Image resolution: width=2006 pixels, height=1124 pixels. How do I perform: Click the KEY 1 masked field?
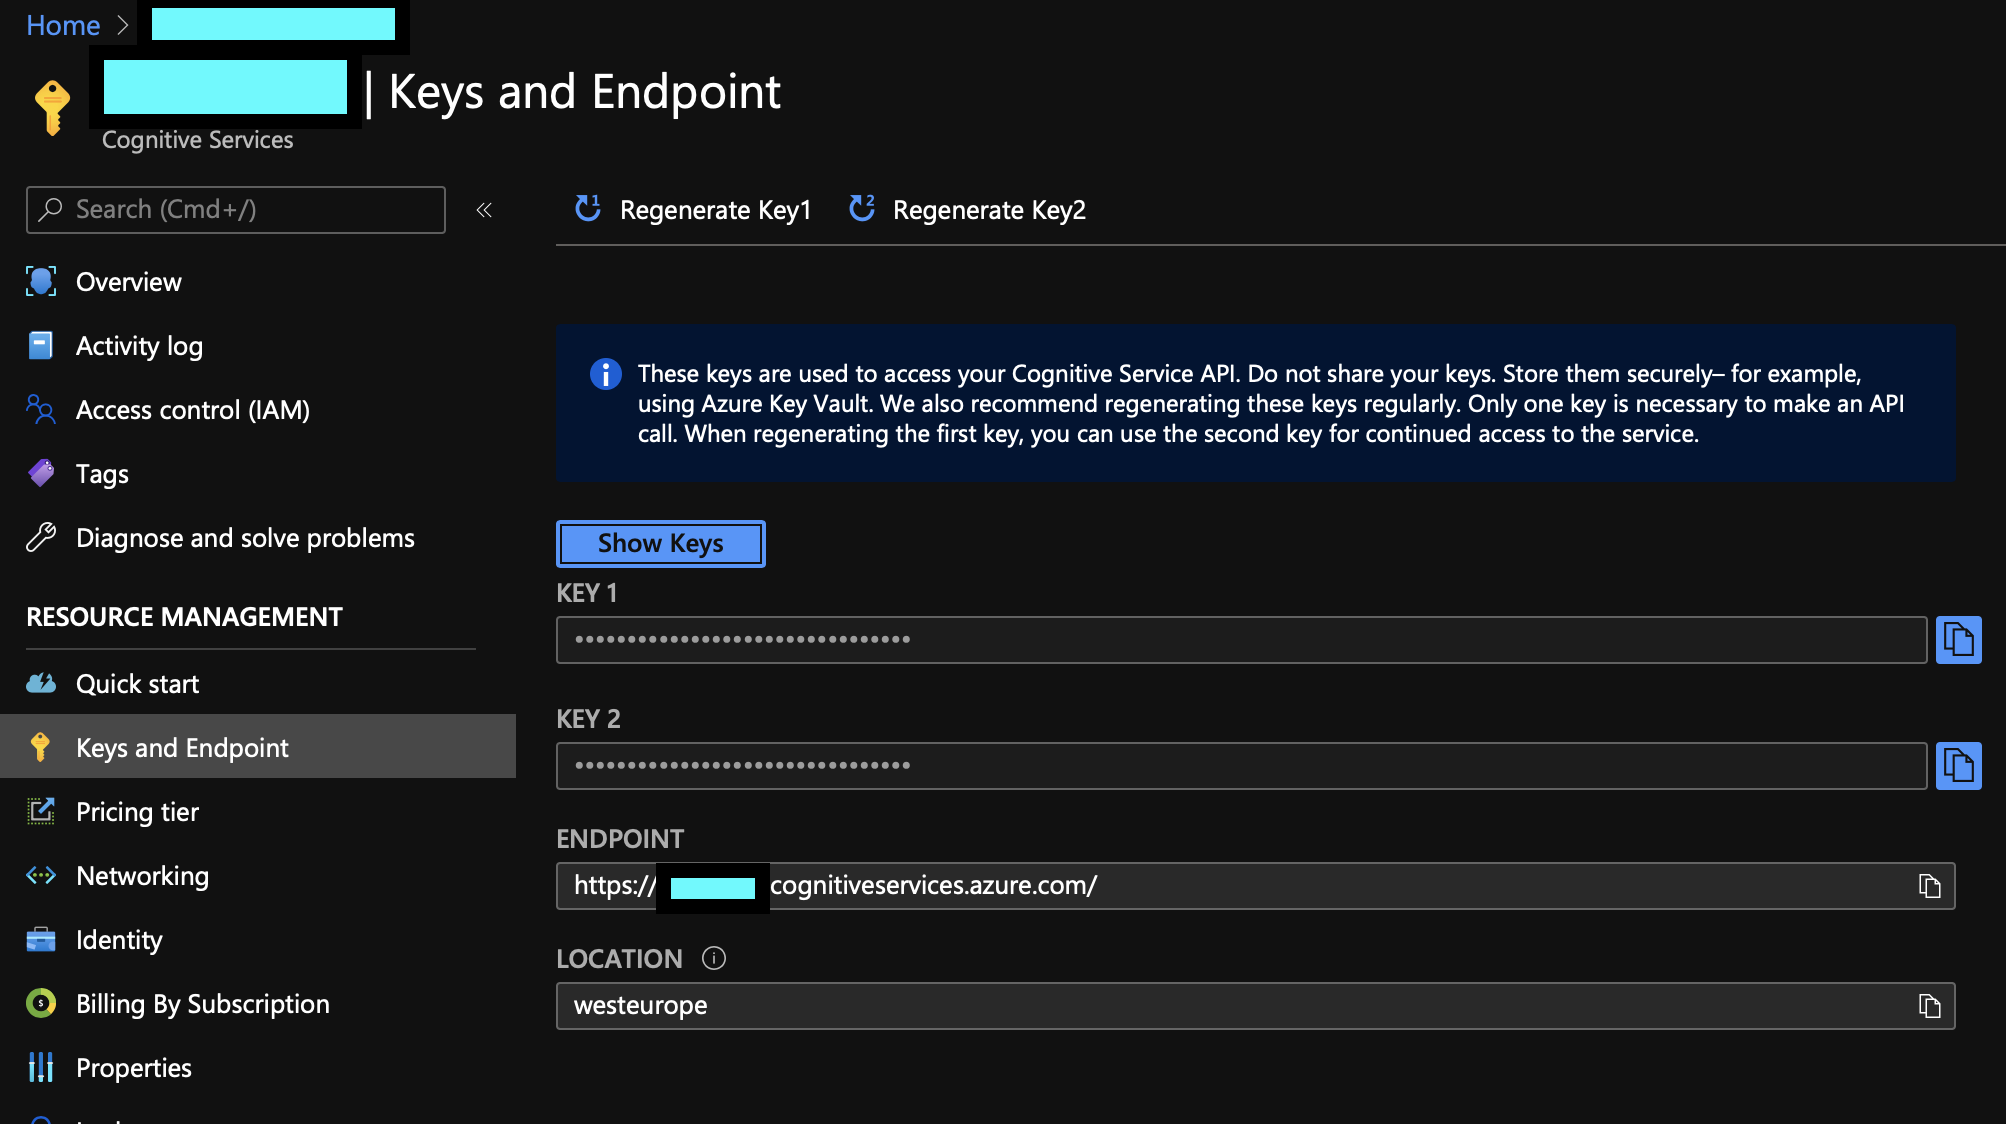pos(1241,640)
